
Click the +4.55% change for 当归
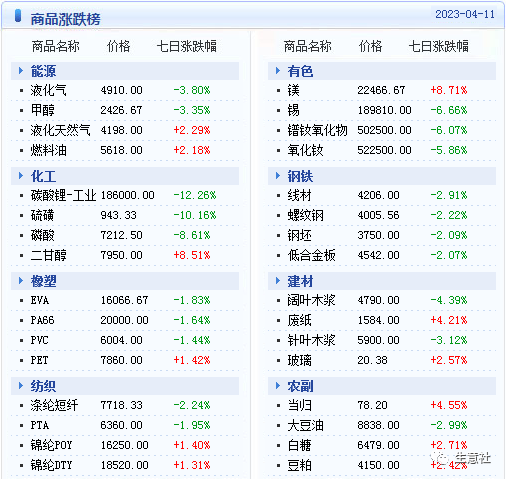pyautogui.click(x=449, y=405)
